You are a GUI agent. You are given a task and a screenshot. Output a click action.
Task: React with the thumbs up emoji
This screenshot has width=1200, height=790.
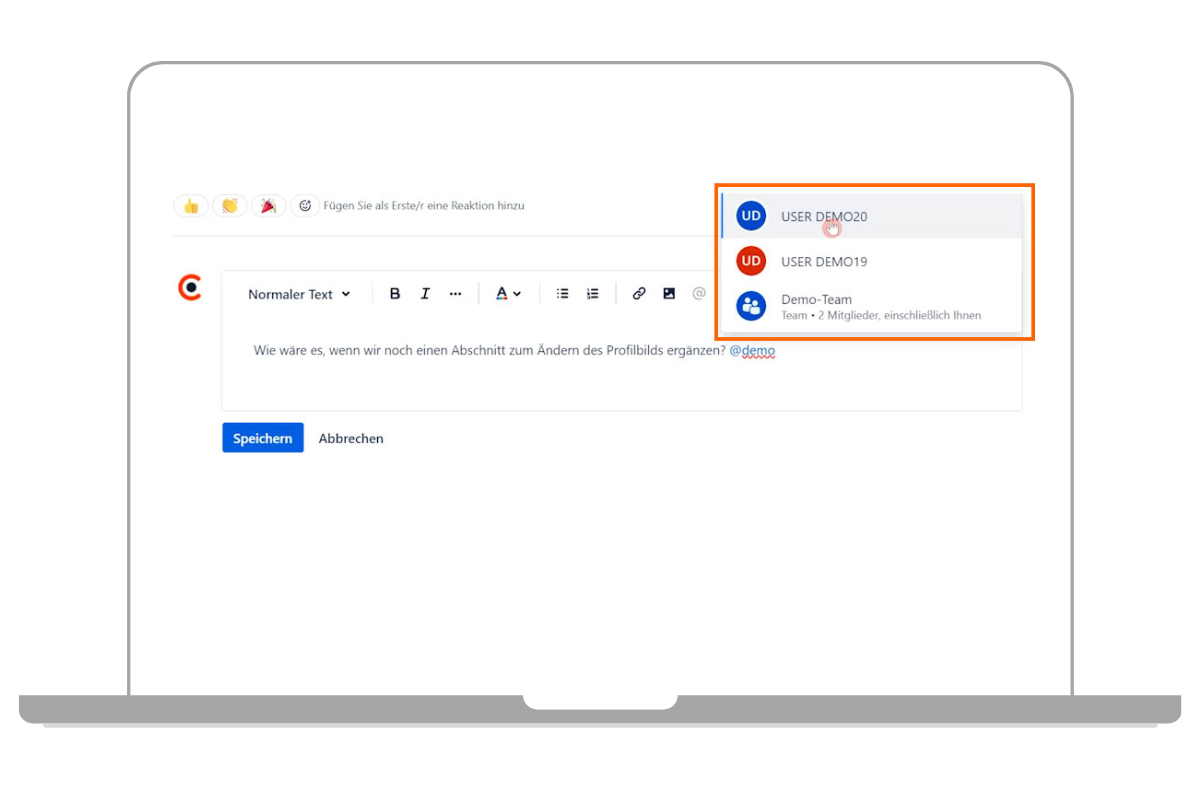click(190, 206)
